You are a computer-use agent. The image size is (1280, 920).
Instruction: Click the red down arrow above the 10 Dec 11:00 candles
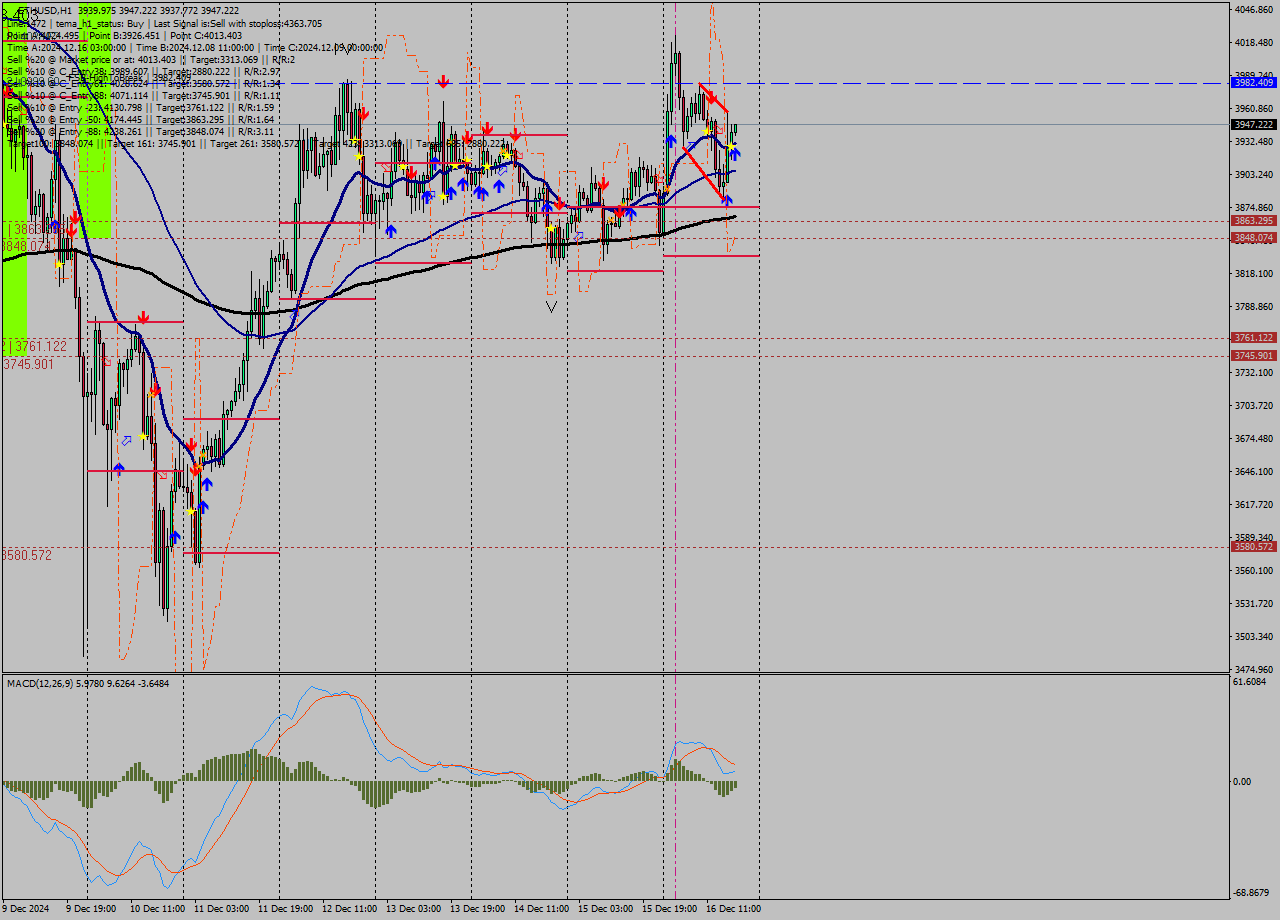(143, 318)
